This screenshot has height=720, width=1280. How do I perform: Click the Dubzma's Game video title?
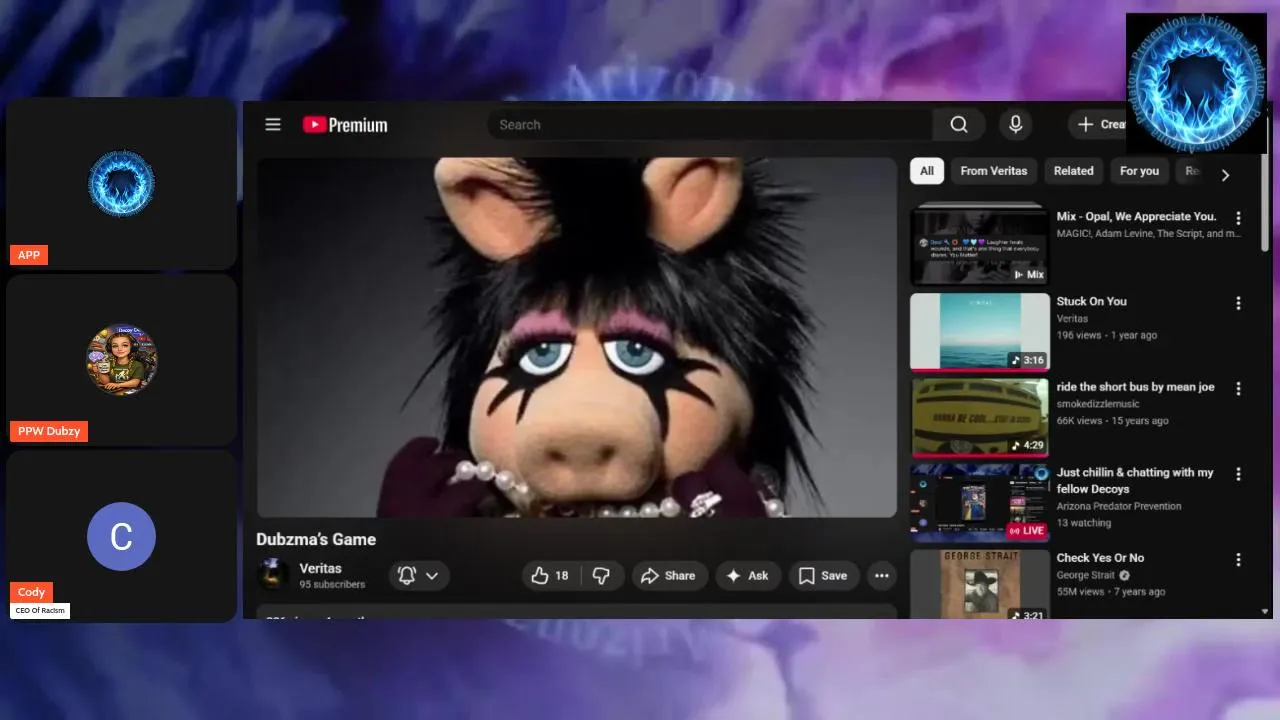(x=316, y=539)
